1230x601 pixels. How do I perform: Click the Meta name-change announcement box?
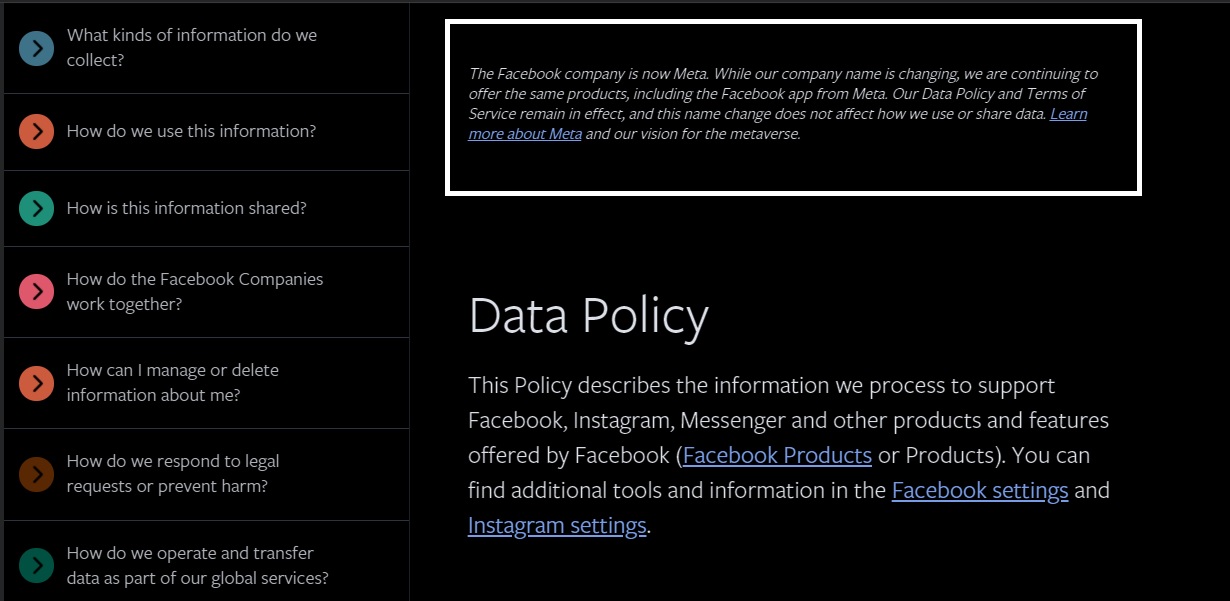pos(793,105)
